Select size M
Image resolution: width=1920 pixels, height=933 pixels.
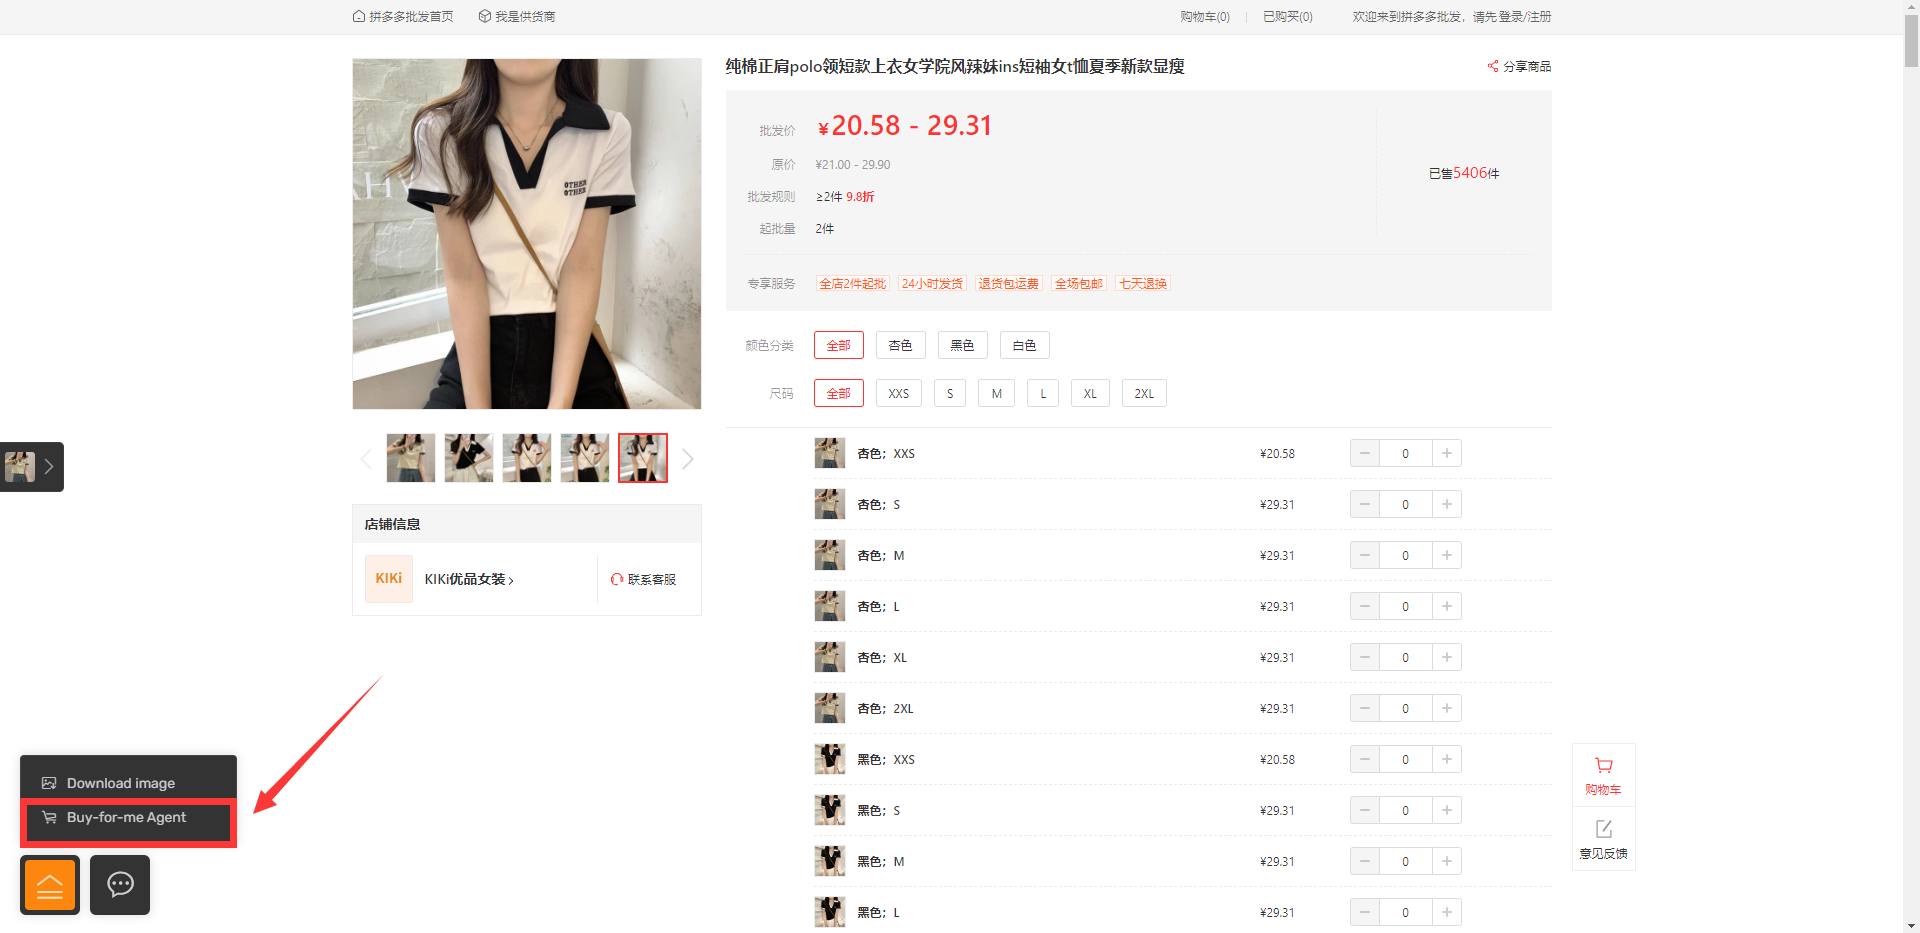[997, 393]
